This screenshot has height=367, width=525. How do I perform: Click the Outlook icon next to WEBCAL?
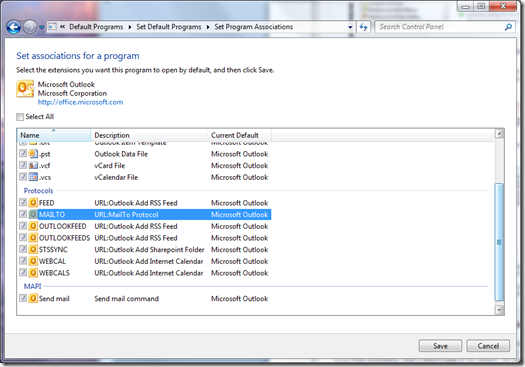[x=33, y=261]
